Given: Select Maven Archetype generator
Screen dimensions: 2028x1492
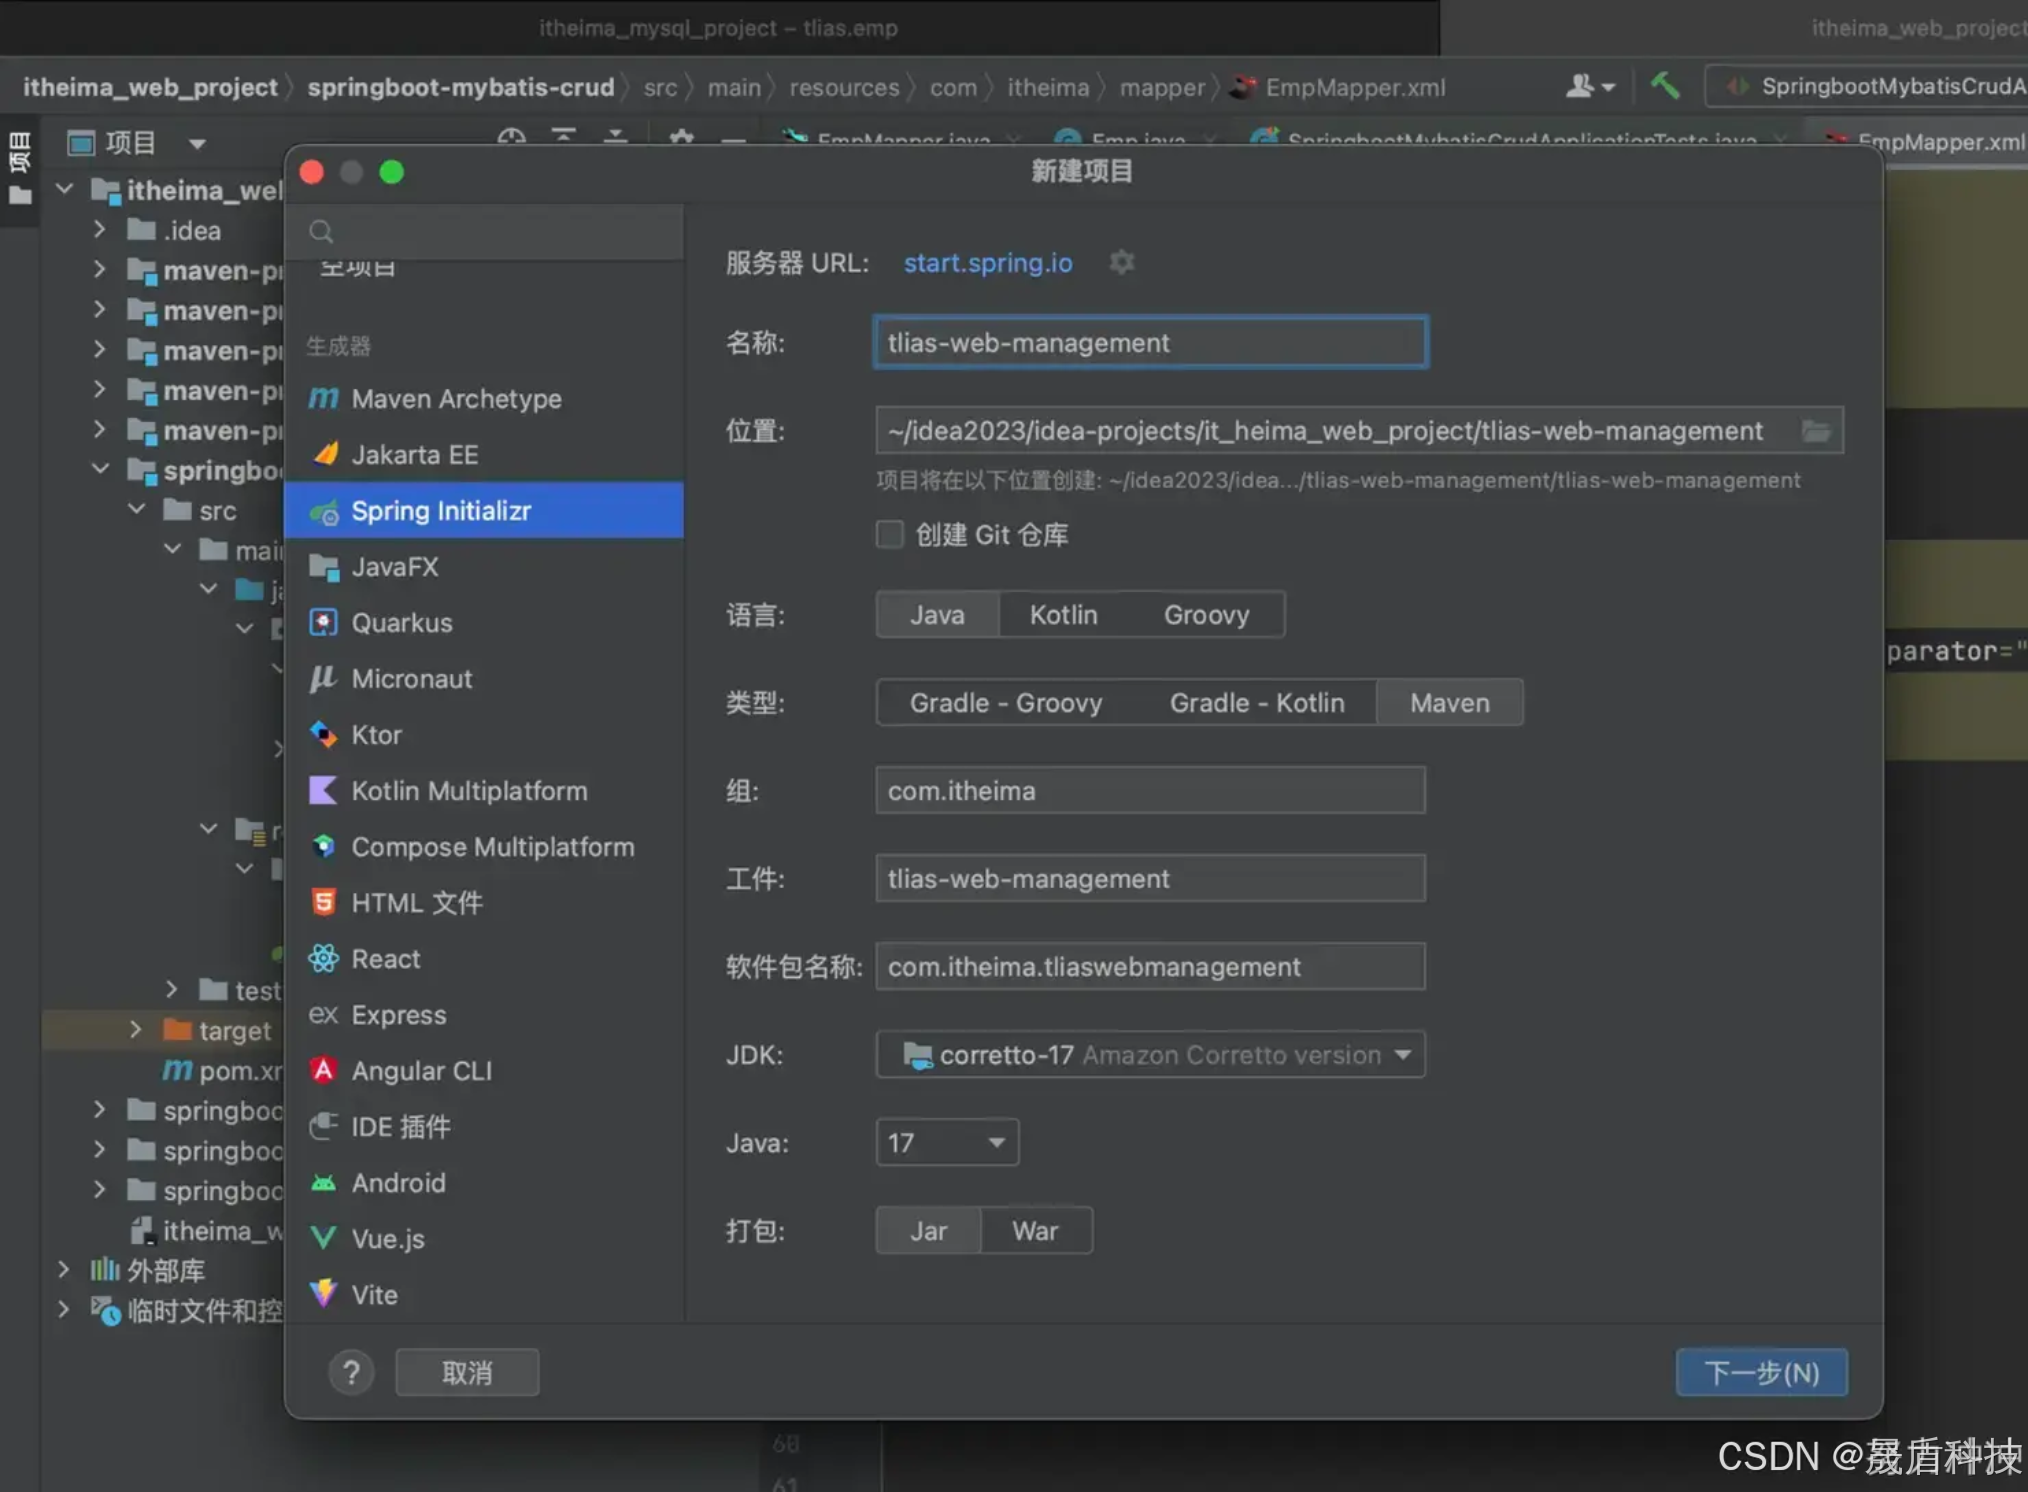Looking at the screenshot, I should pyautogui.click(x=484, y=398).
